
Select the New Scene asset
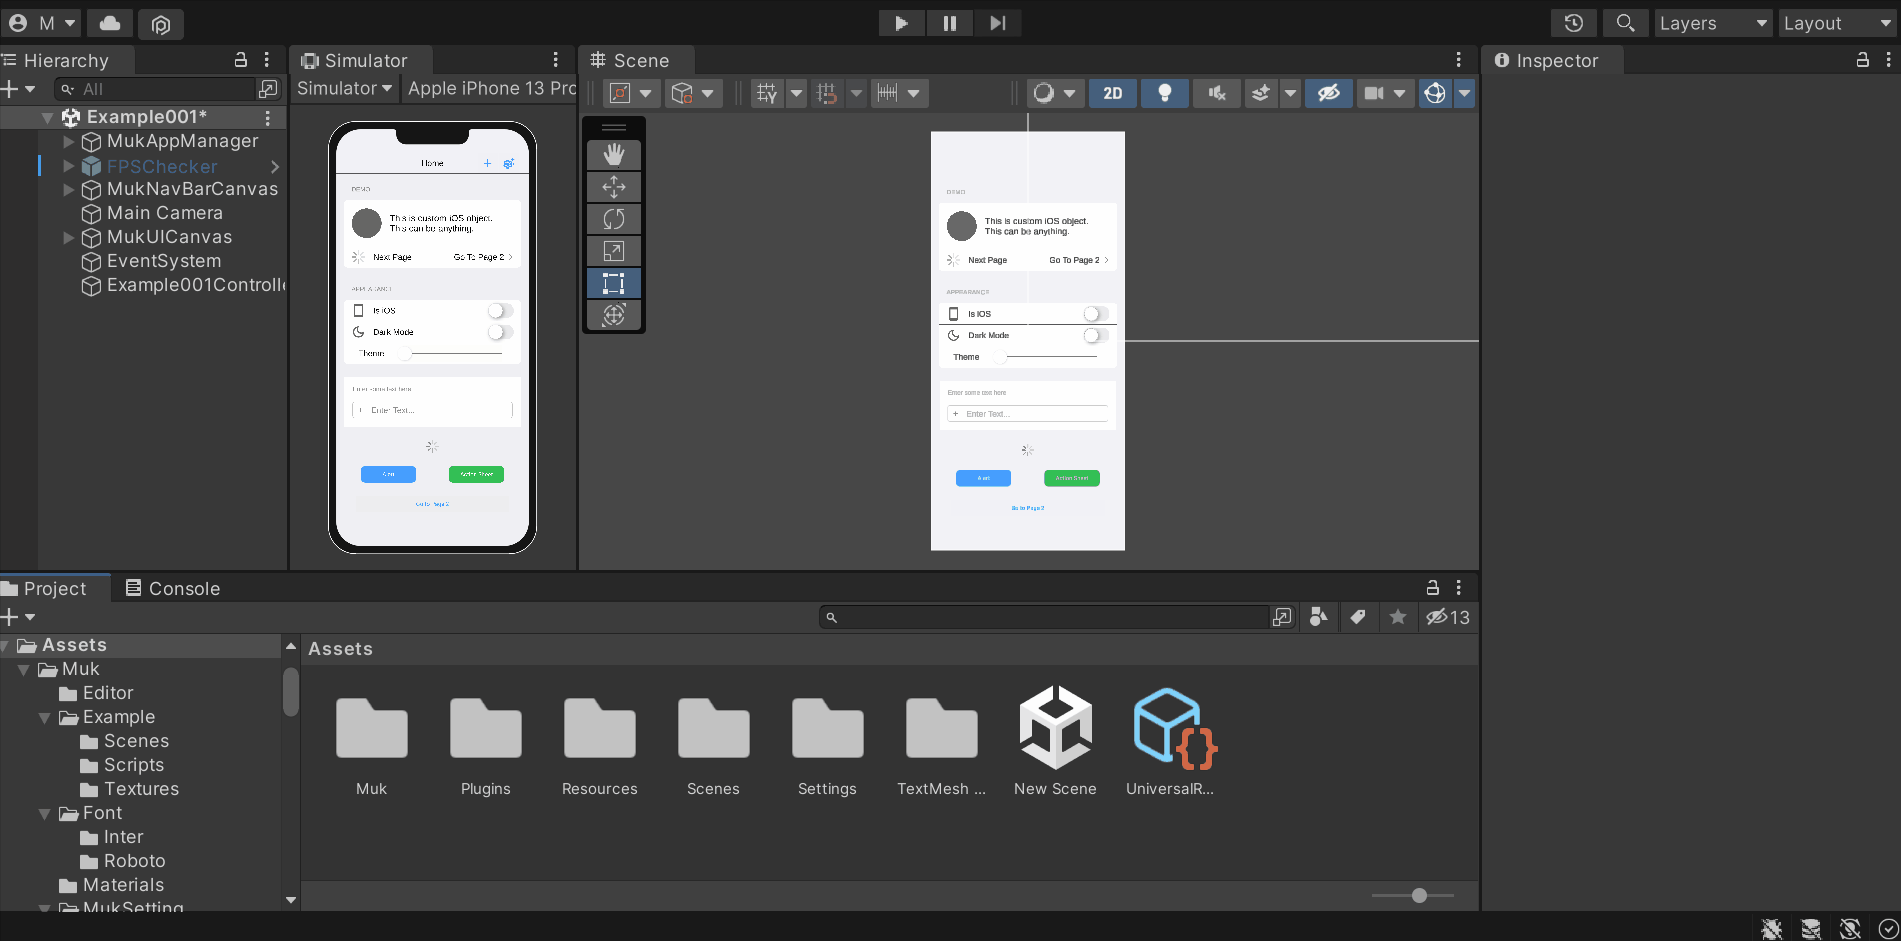pos(1055,742)
